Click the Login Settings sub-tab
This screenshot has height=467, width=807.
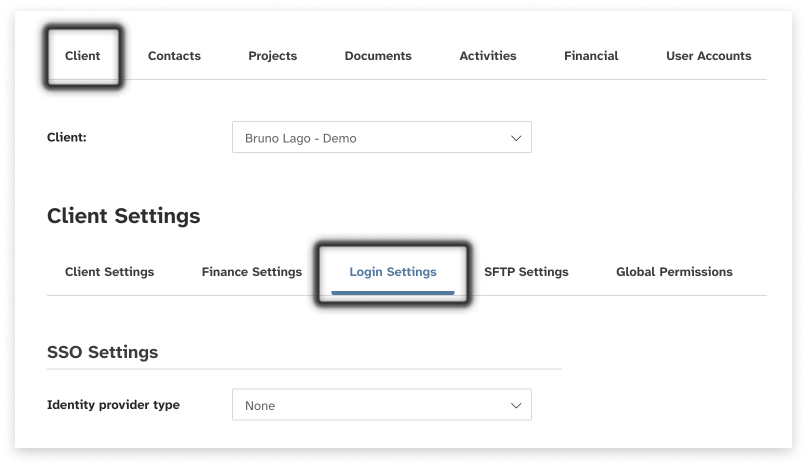tap(393, 272)
